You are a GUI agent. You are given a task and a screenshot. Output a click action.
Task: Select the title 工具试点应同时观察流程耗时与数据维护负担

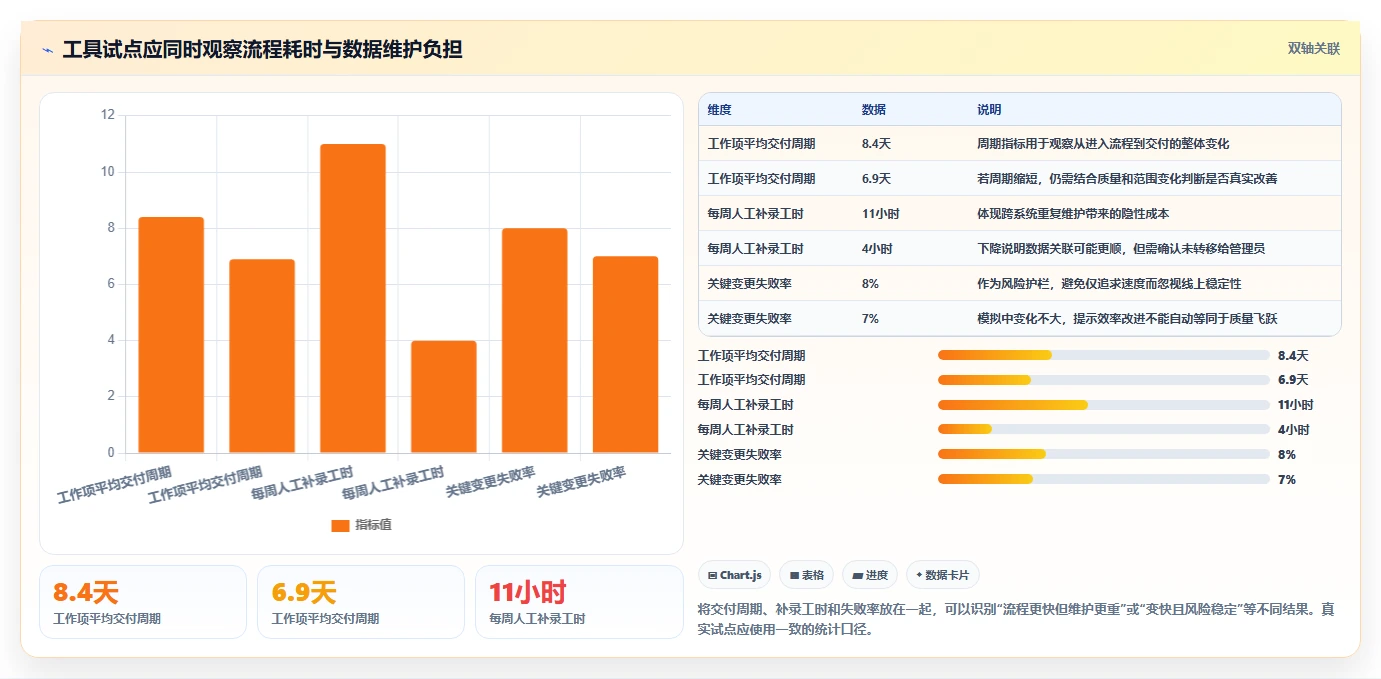pos(262,49)
